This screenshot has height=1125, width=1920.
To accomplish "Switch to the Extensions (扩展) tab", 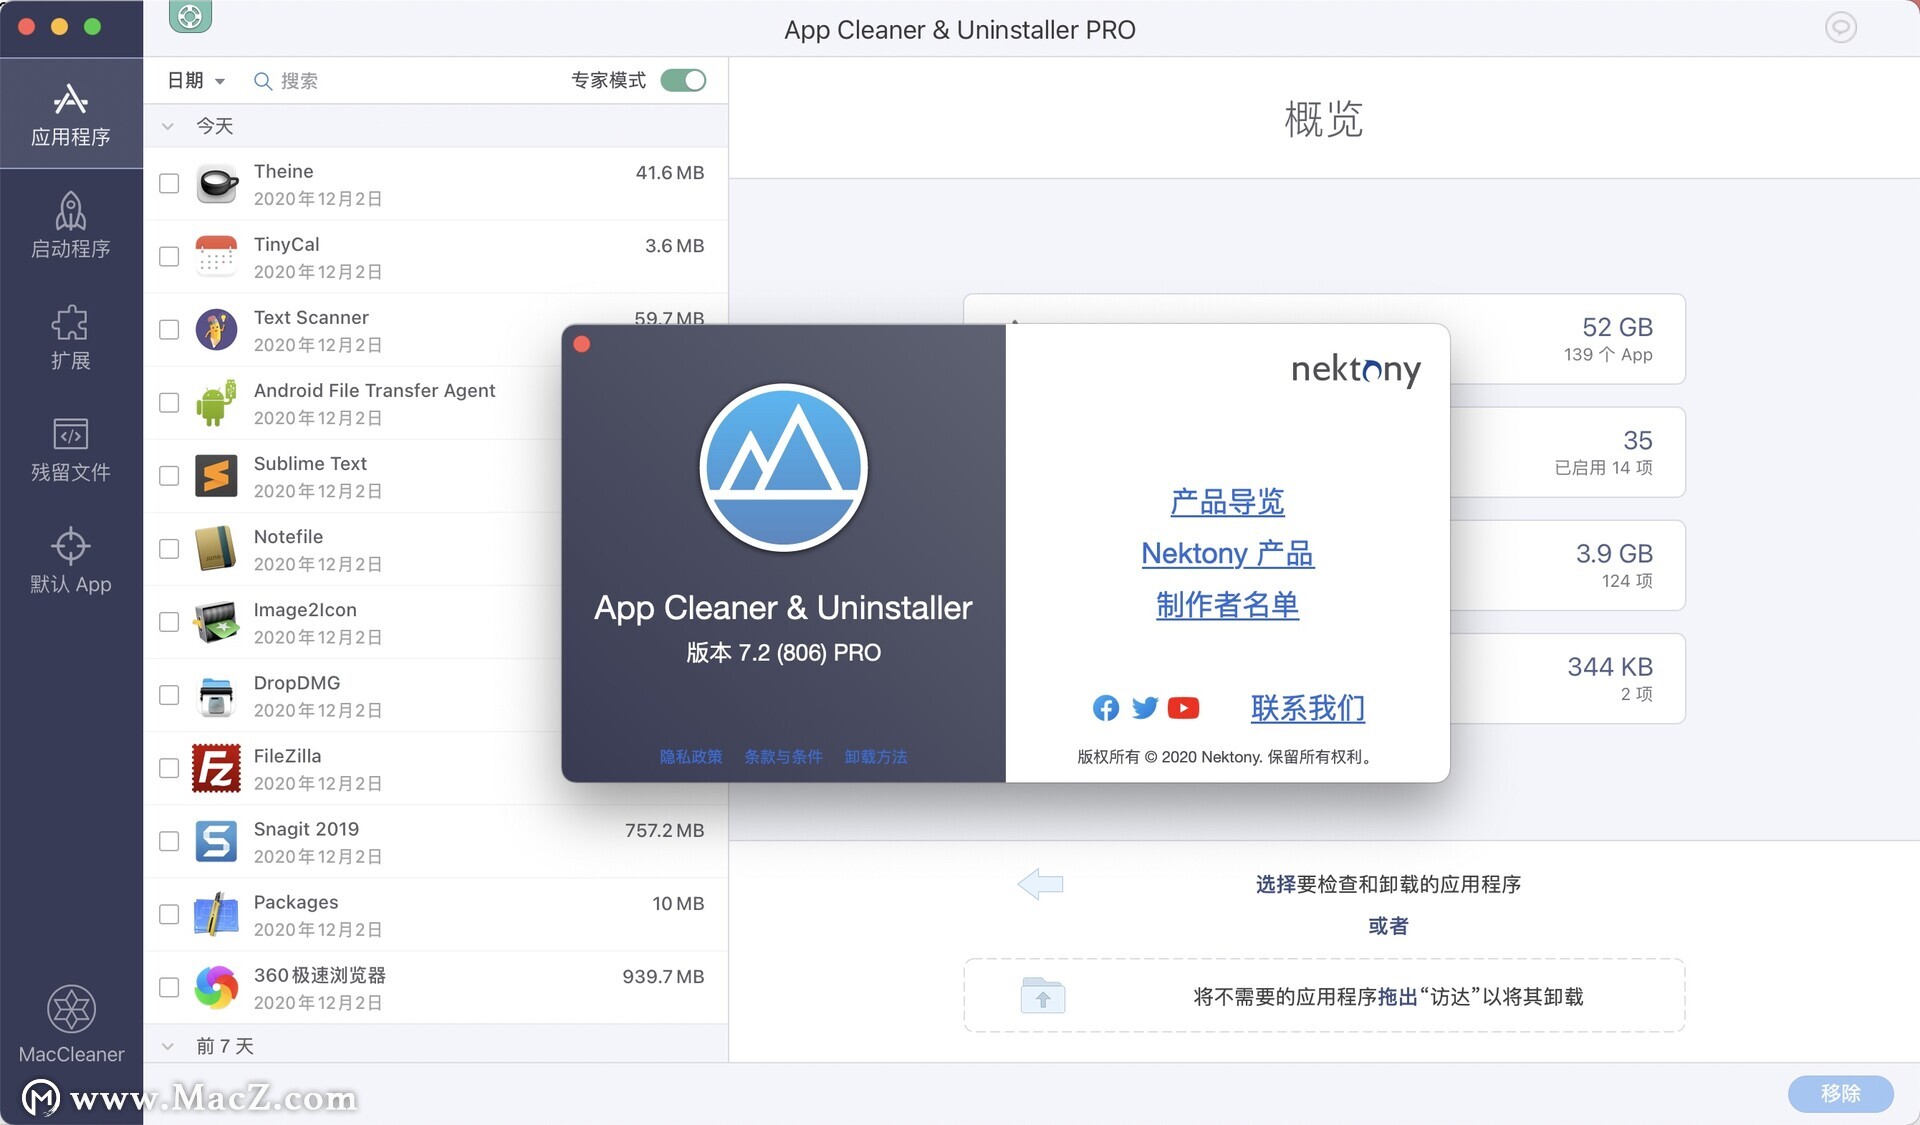I will (70, 338).
